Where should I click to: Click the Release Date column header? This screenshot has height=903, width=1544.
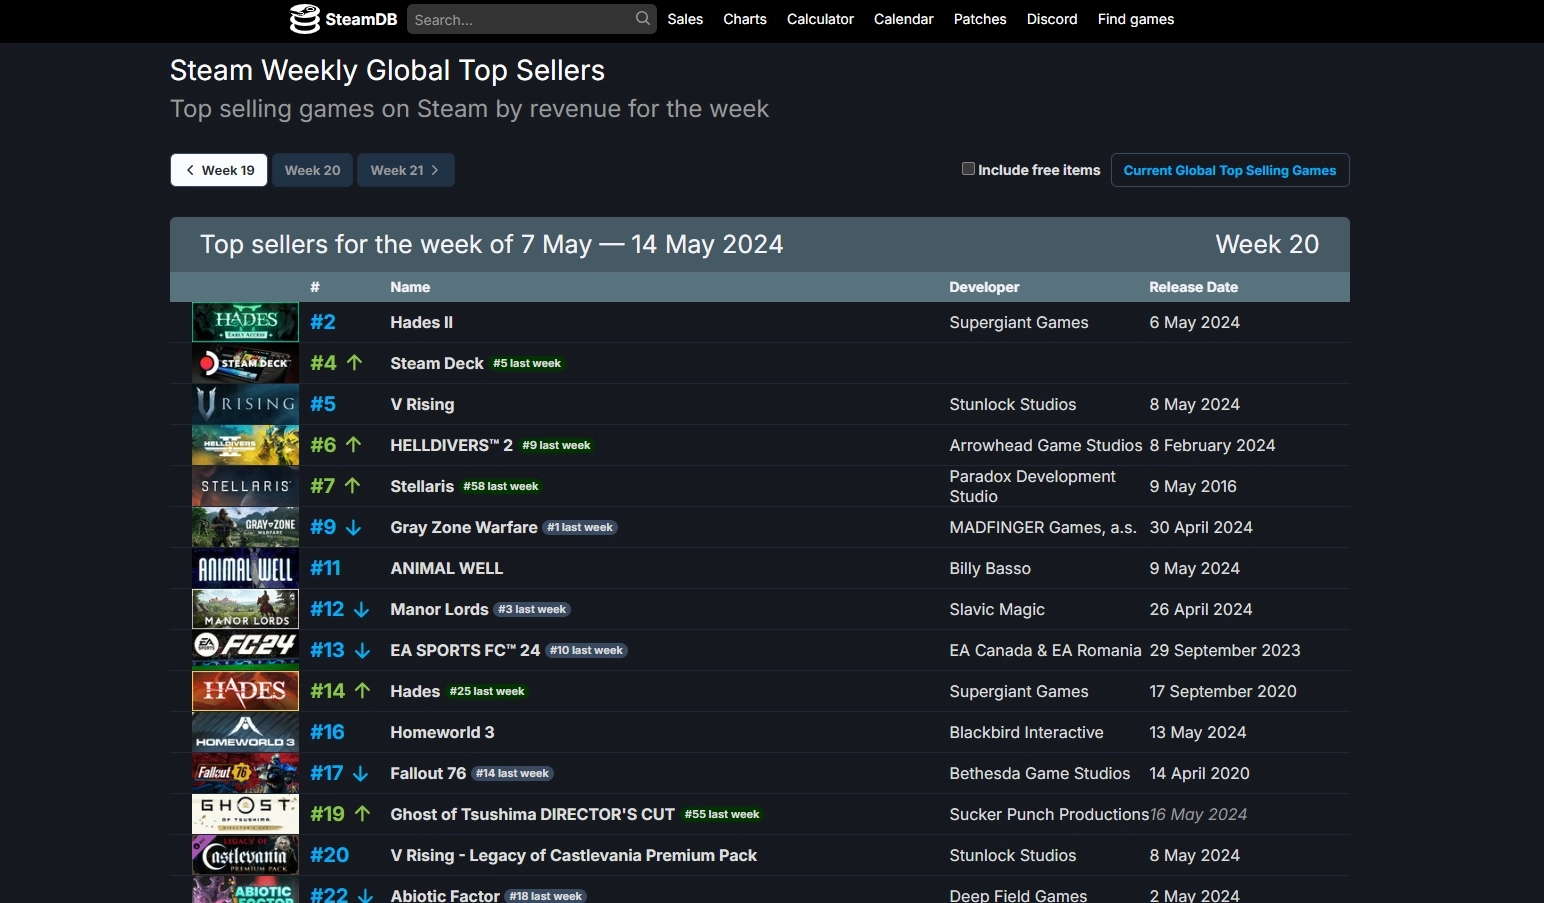click(1193, 287)
